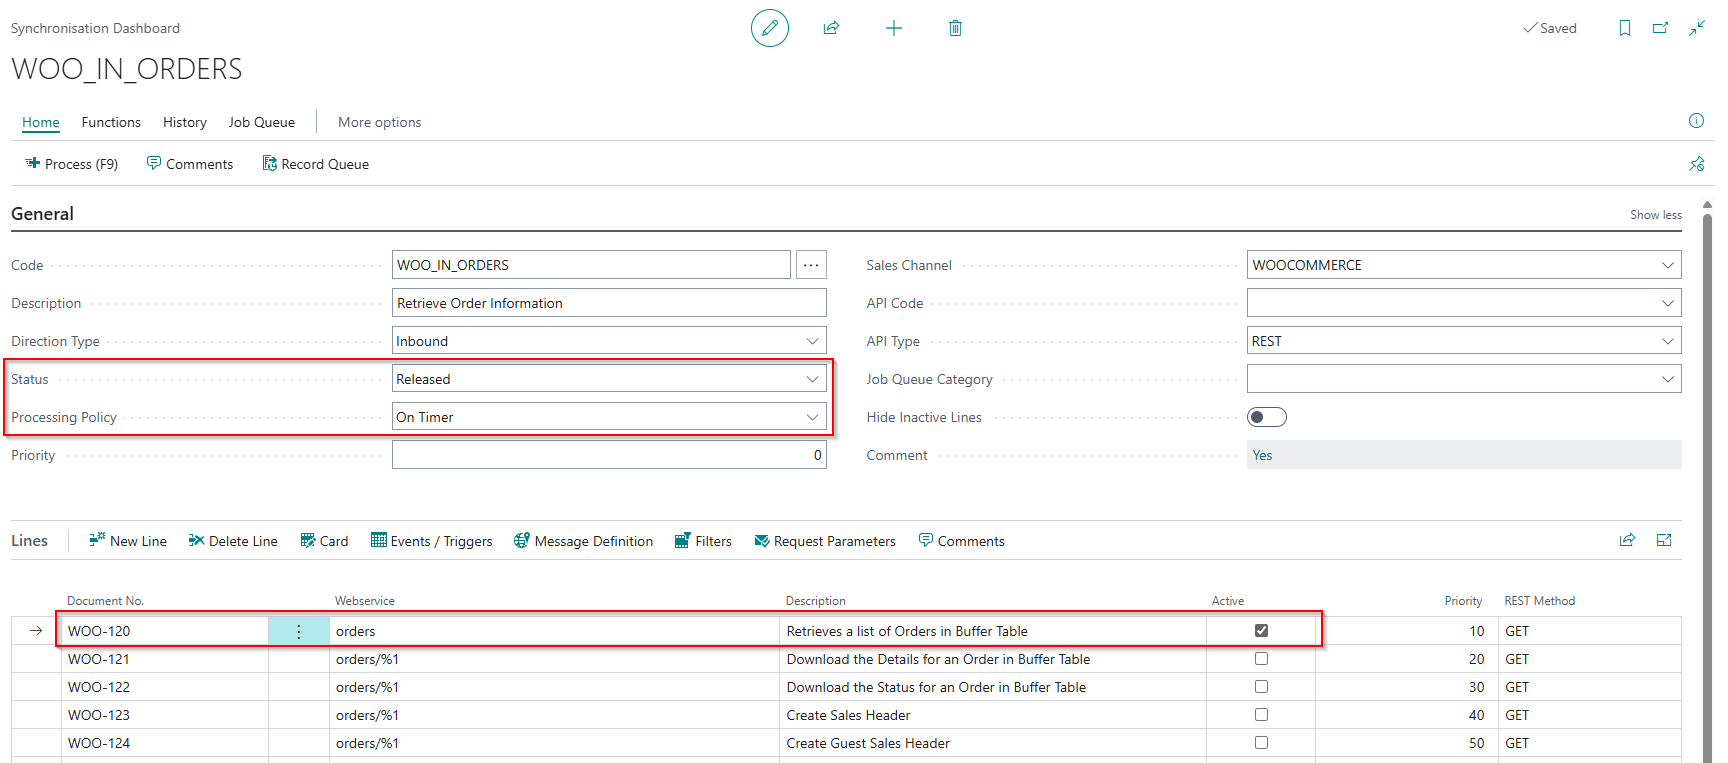1728x763 pixels.
Task: Uncheck Active checkbox for WOO-120
Action: point(1261,630)
